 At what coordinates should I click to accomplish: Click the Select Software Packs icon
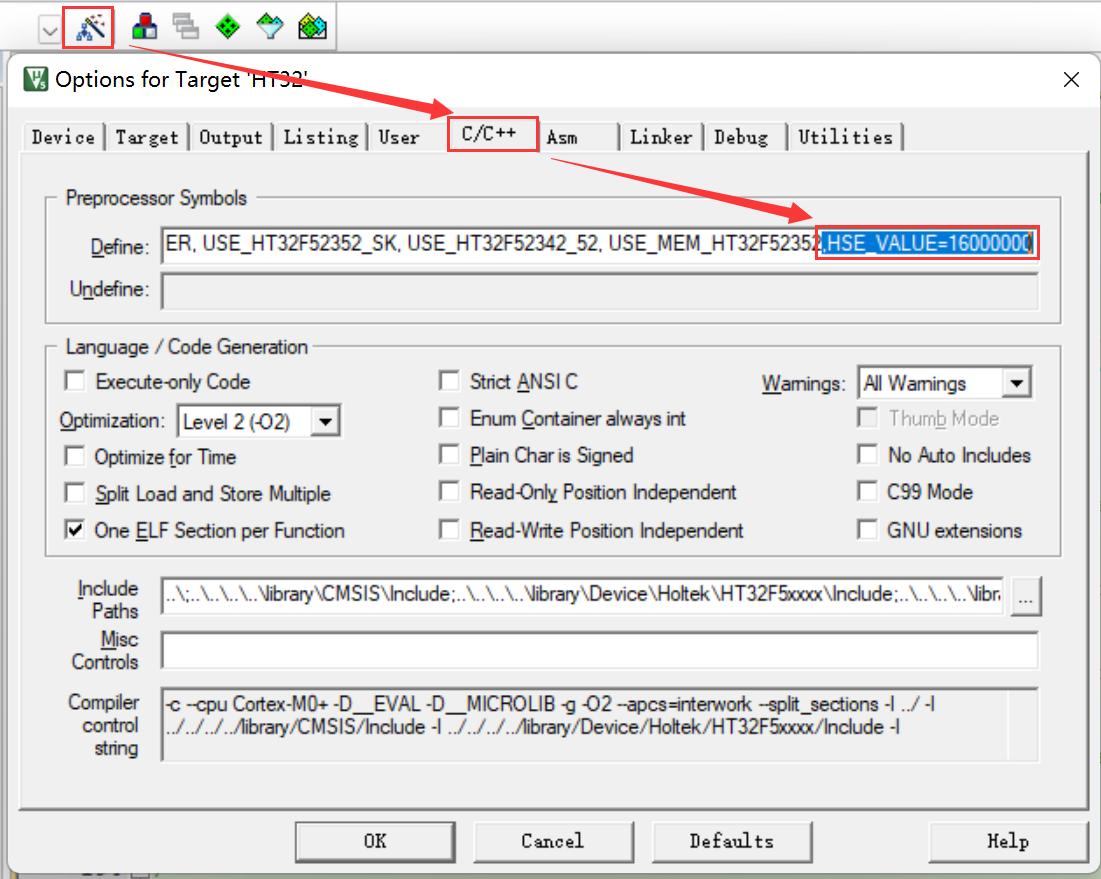click(x=270, y=27)
